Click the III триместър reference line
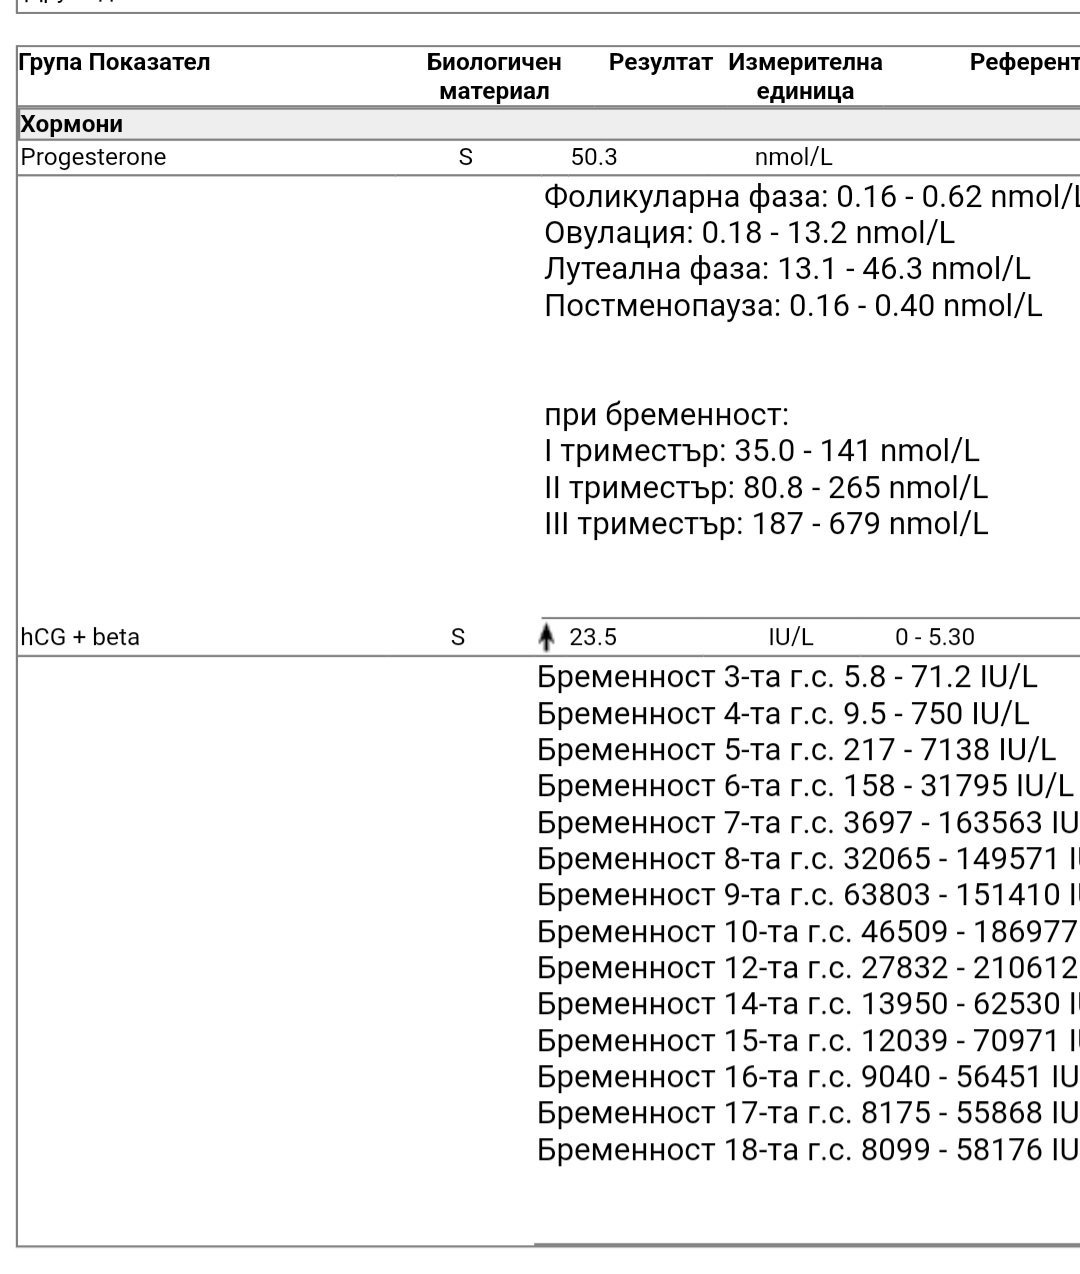 tap(765, 524)
